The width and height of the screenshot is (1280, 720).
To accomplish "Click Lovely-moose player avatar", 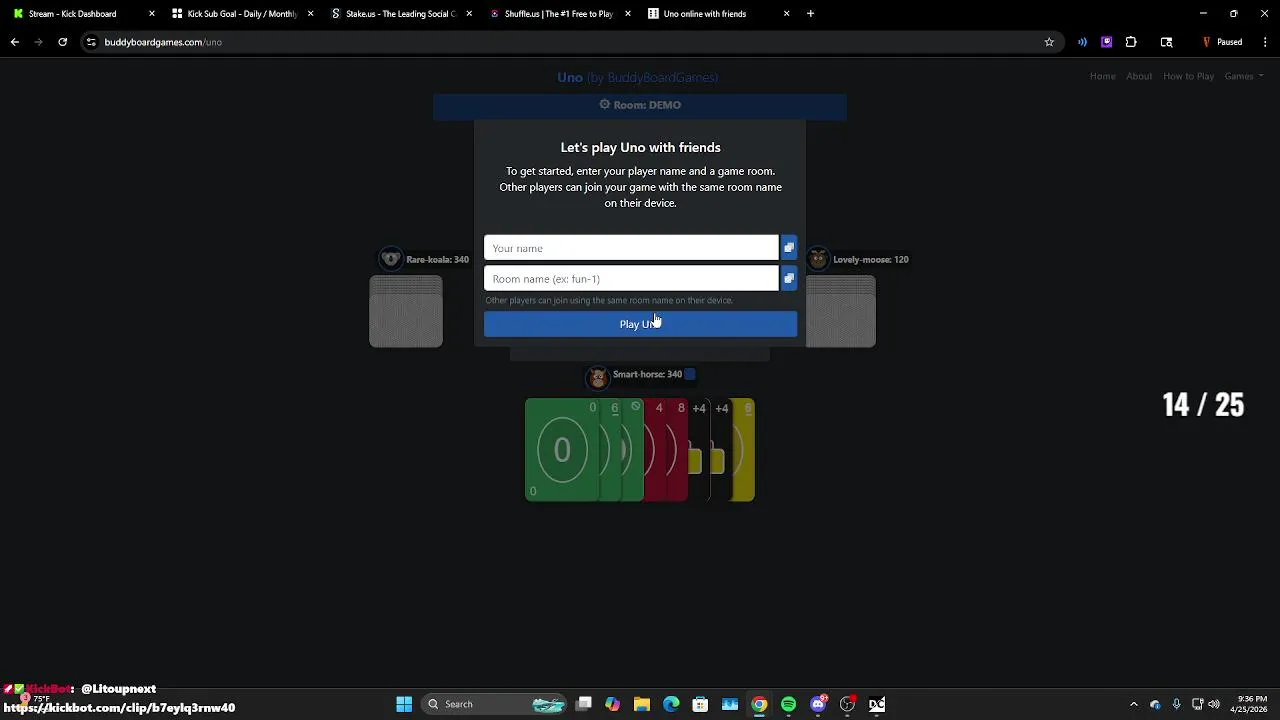I will (x=818, y=259).
